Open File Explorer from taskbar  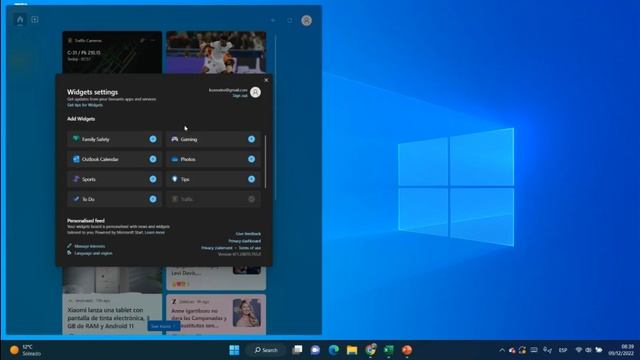click(352, 350)
